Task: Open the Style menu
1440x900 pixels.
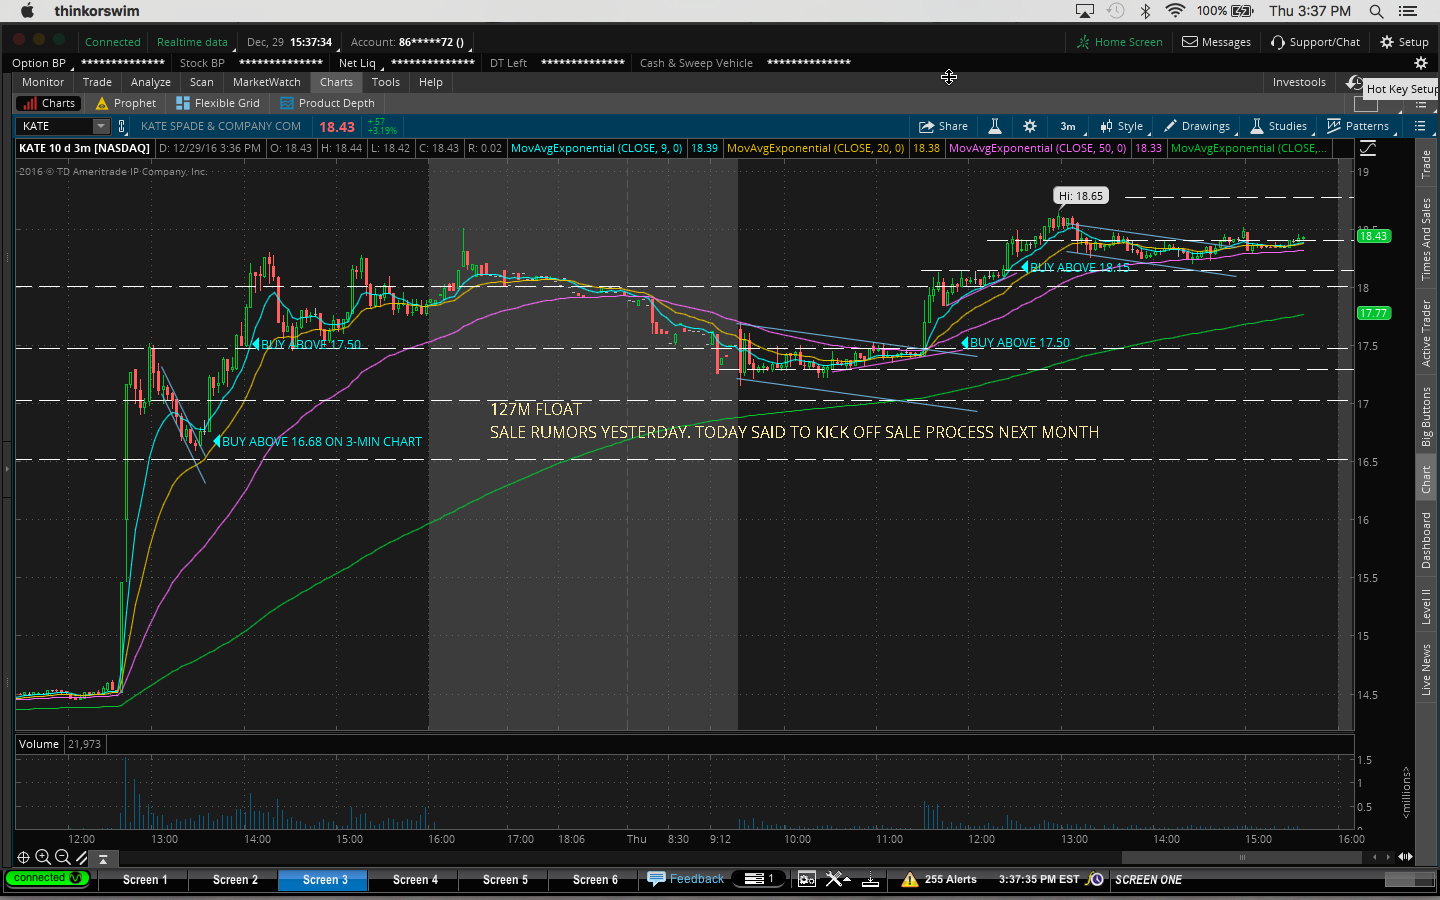Action: click(1122, 126)
